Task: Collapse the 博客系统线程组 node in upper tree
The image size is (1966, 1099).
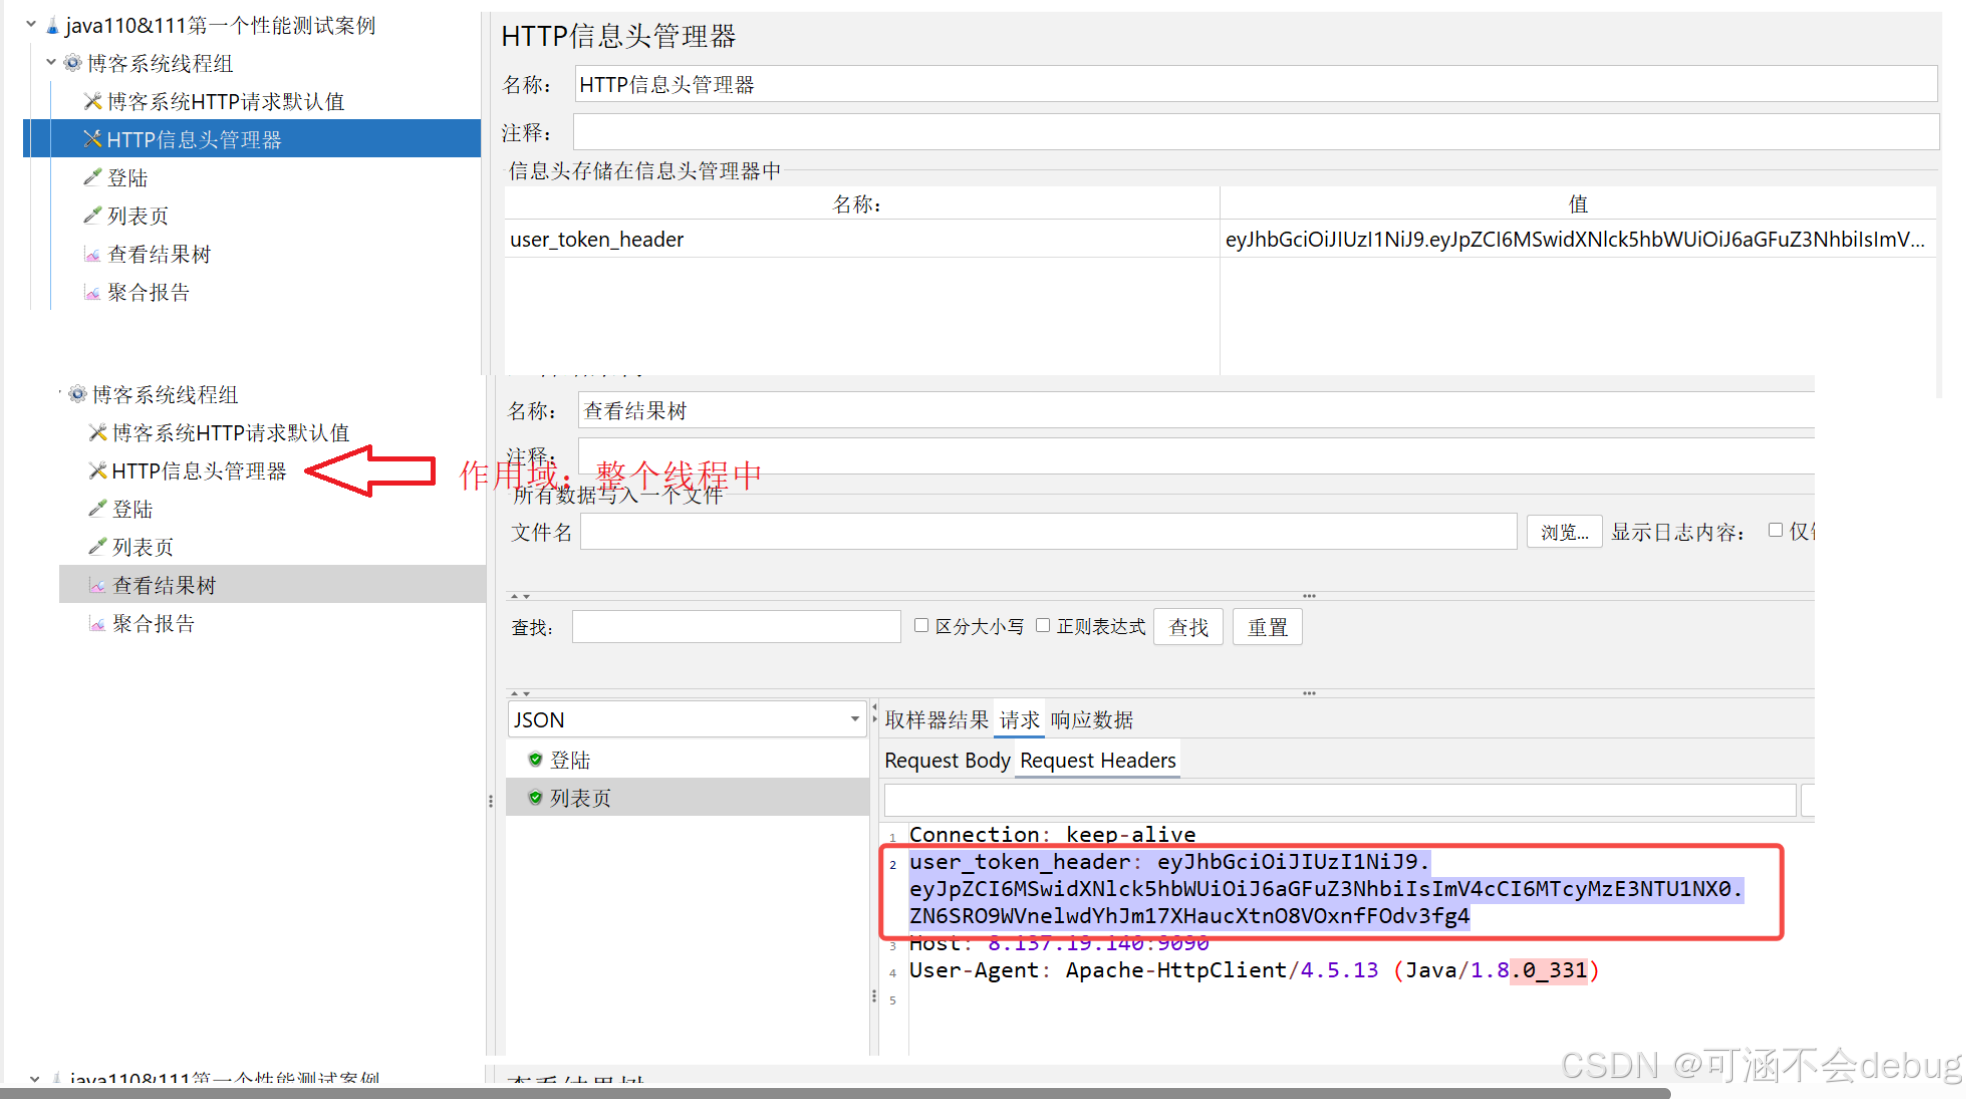Action: (x=51, y=62)
